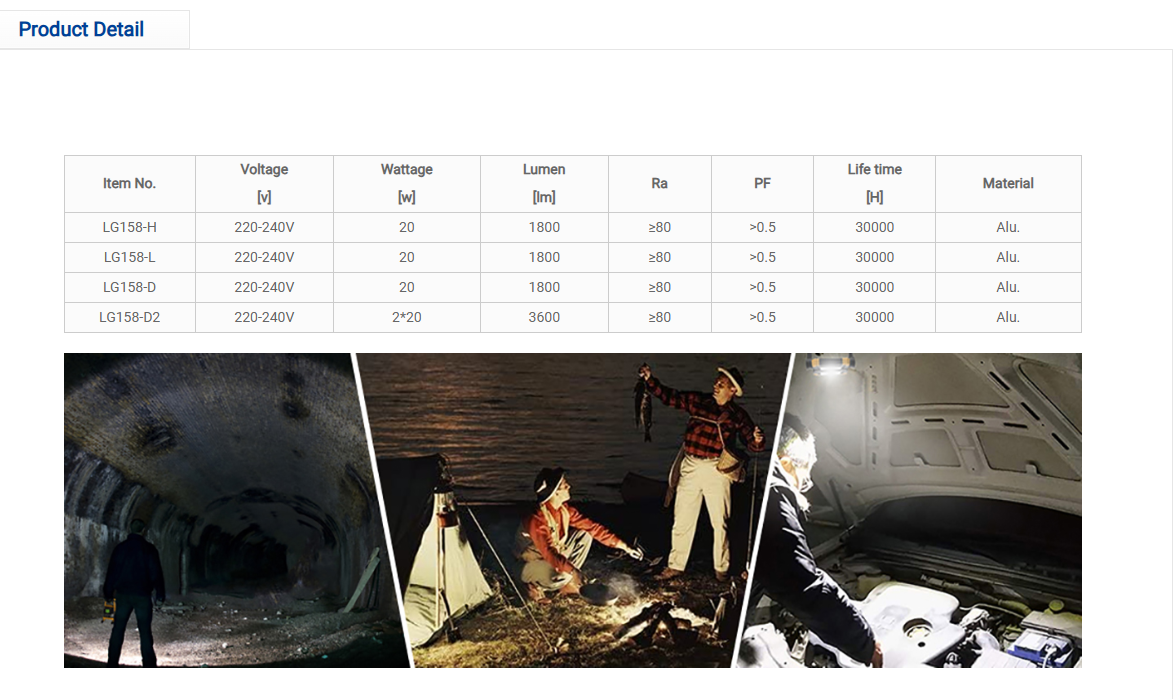Click the PF column header
Viewport: 1174px width, 699px height.
[x=762, y=183]
